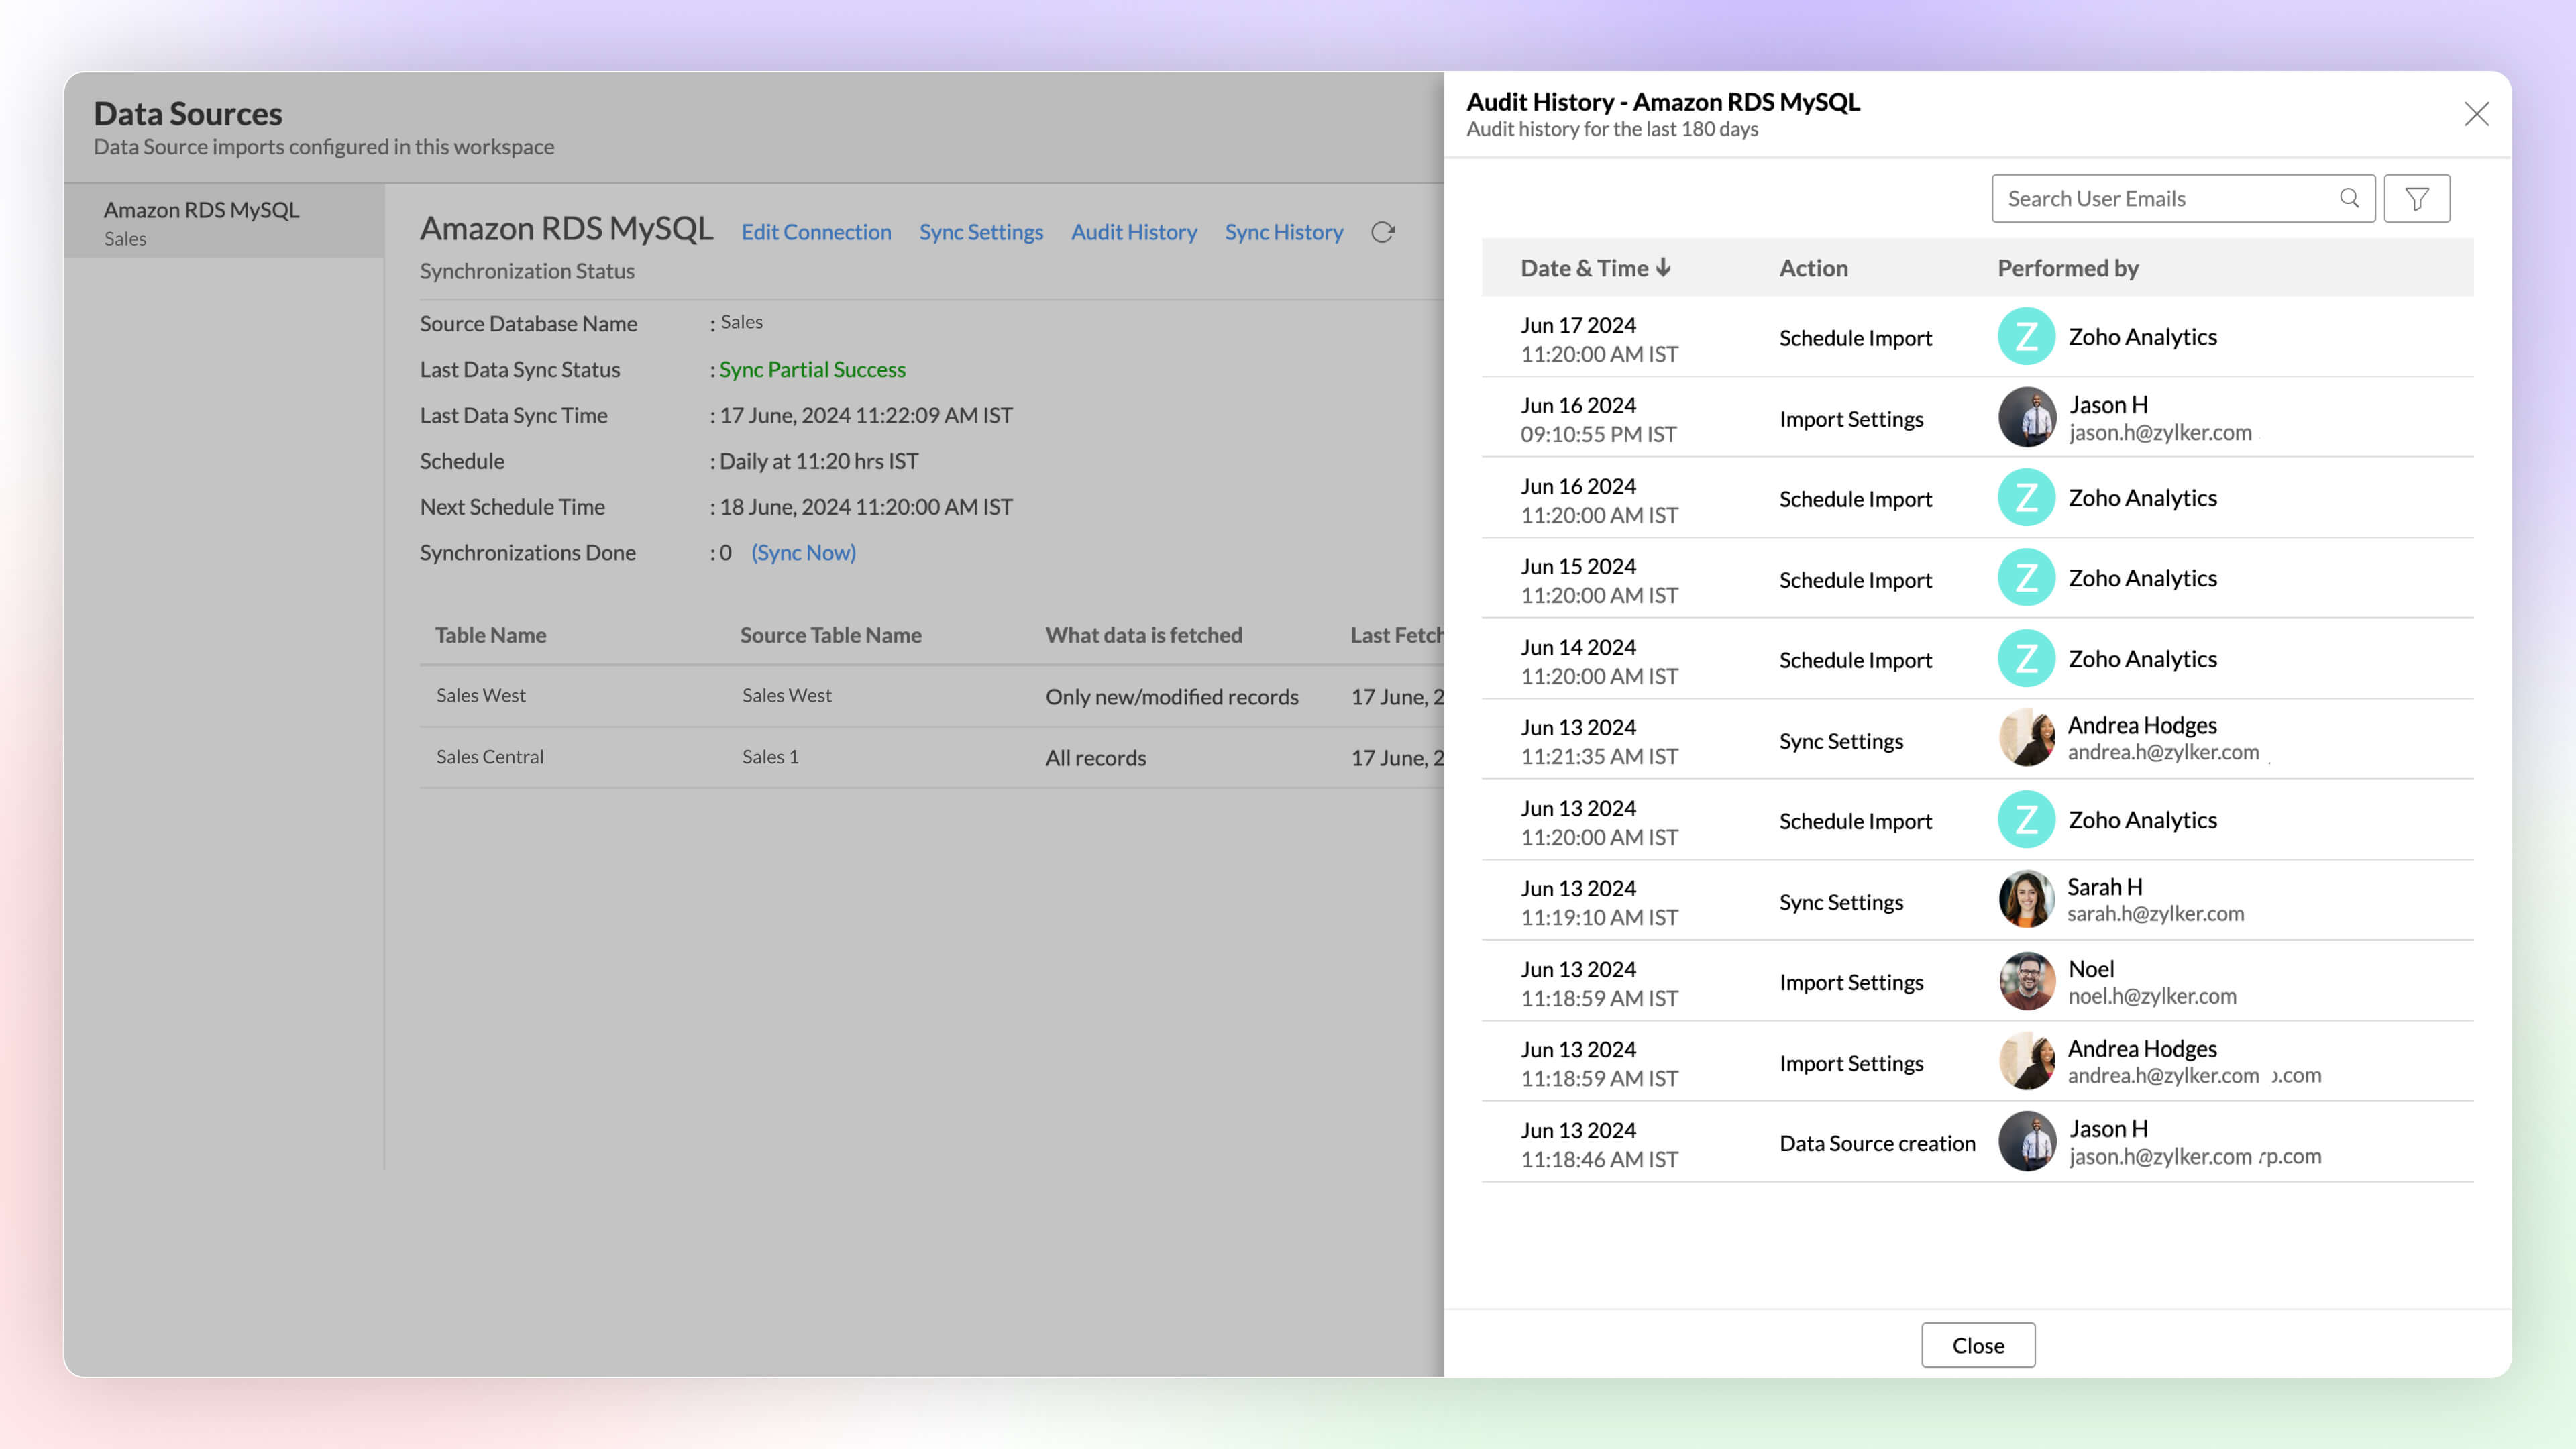Click Zoho Analytics avatar for Jun 17
Viewport: 2576px width, 1449px height.
2026,337
